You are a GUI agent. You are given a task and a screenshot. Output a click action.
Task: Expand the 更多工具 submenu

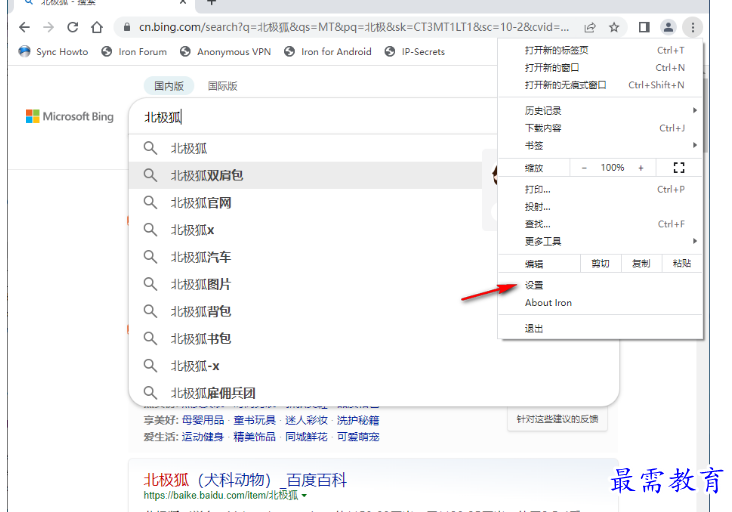tap(600, 241)
